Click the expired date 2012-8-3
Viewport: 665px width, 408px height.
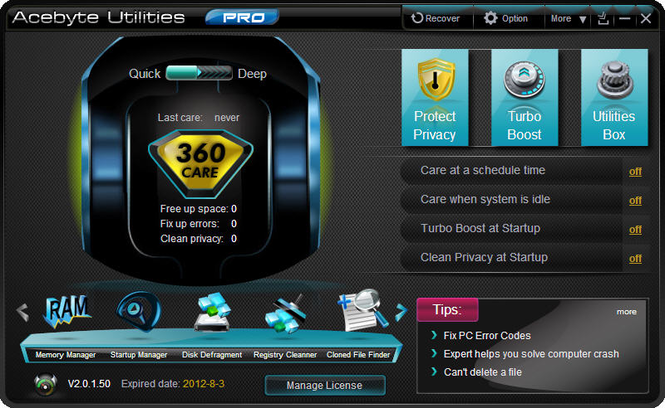point(204,384)
